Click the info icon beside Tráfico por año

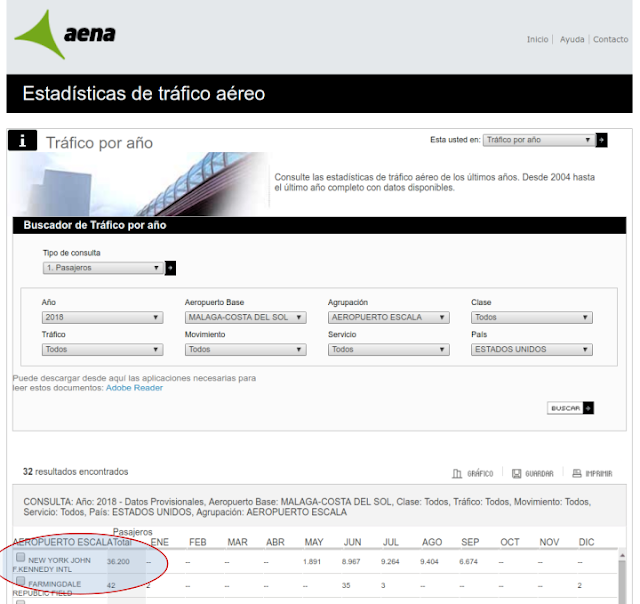click(22, 140)
